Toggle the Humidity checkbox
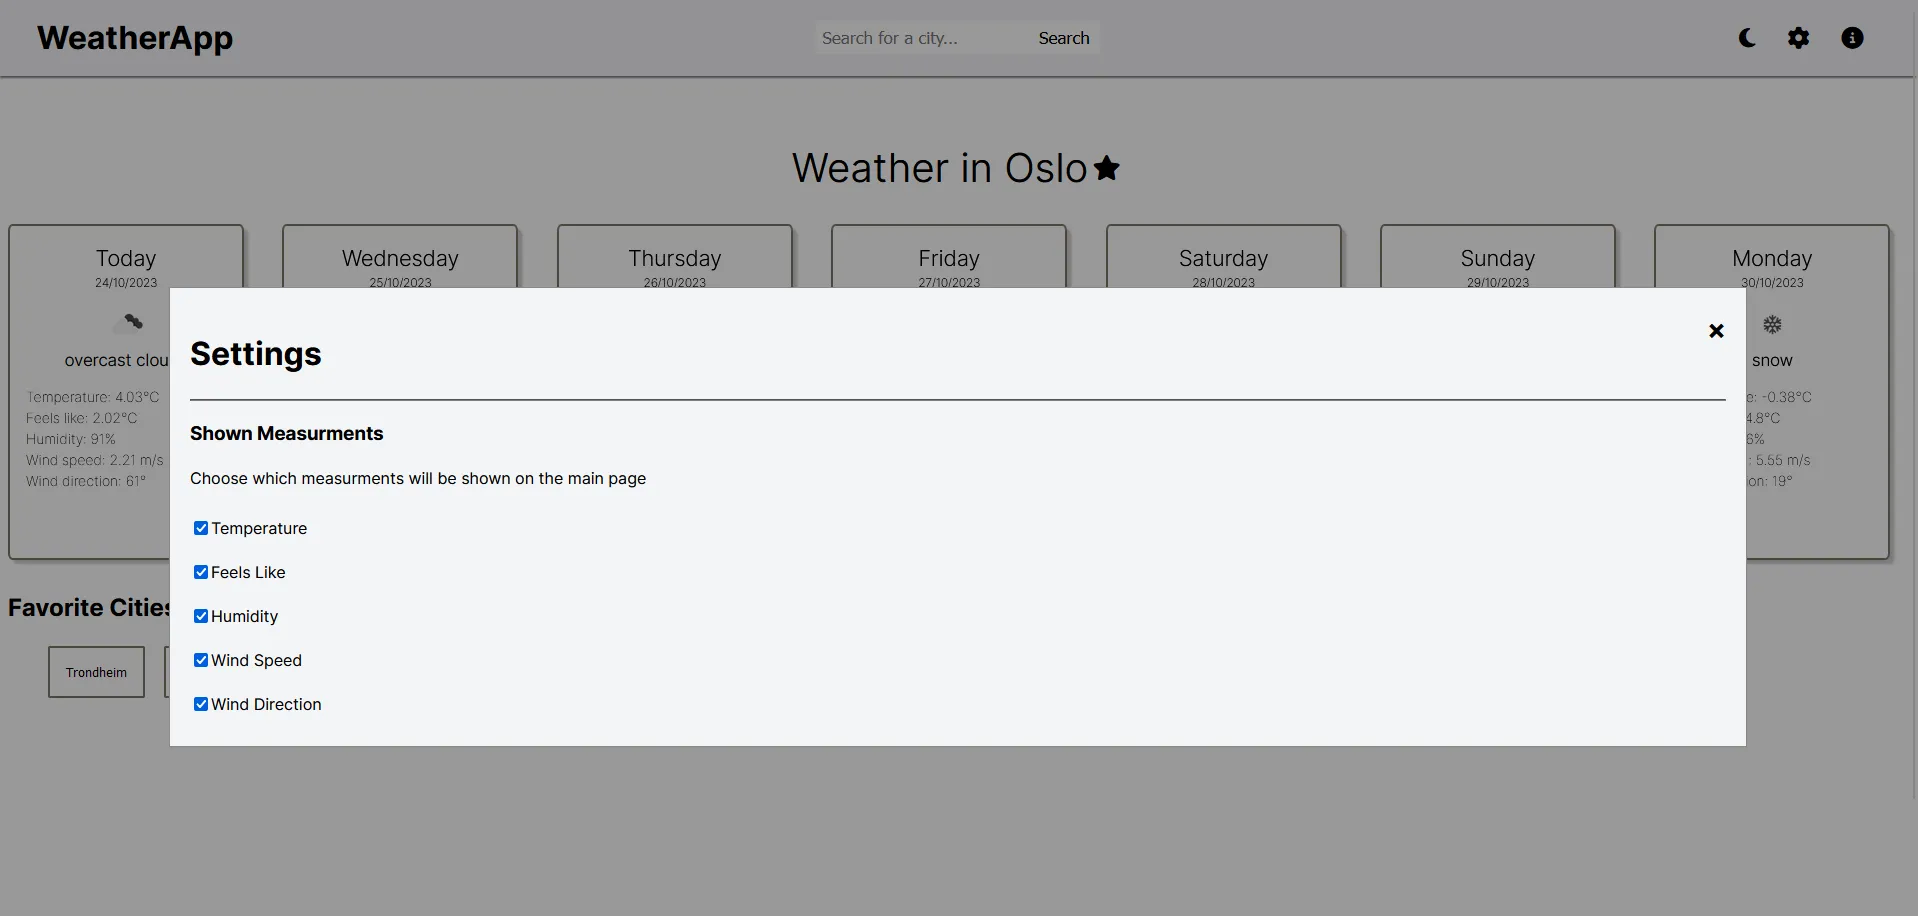 pyautogui.click(x=201, y=616)
